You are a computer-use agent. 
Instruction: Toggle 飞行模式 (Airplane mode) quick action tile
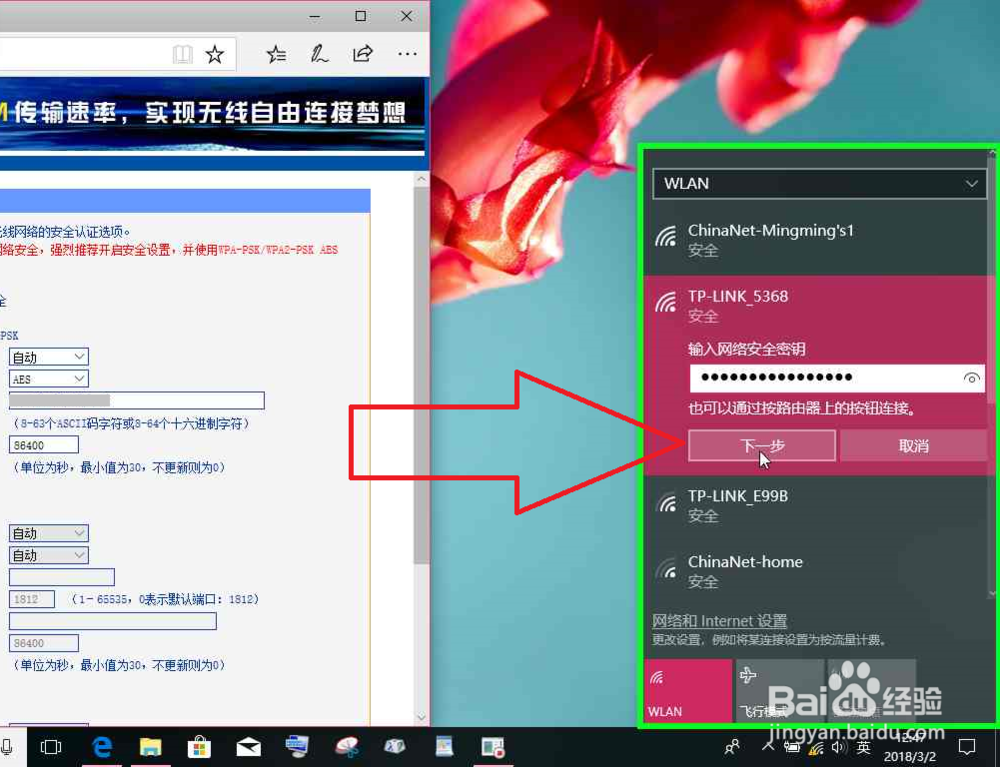(780, 690)
